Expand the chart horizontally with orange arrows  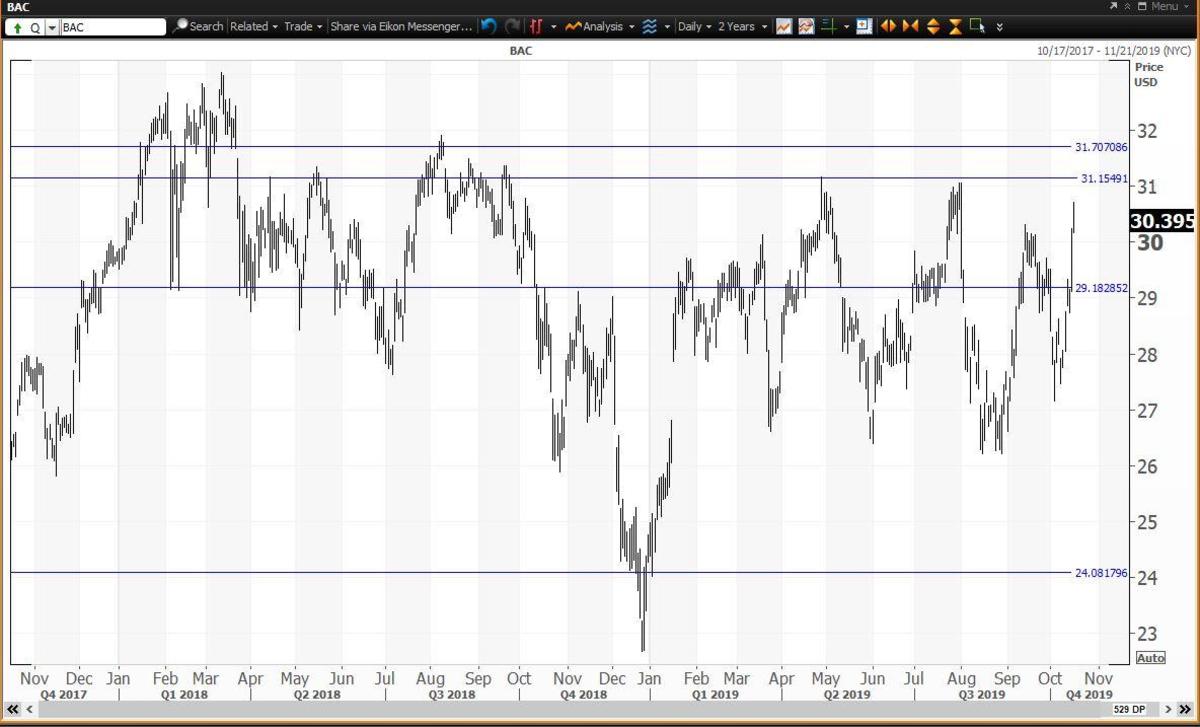(888, 27)
